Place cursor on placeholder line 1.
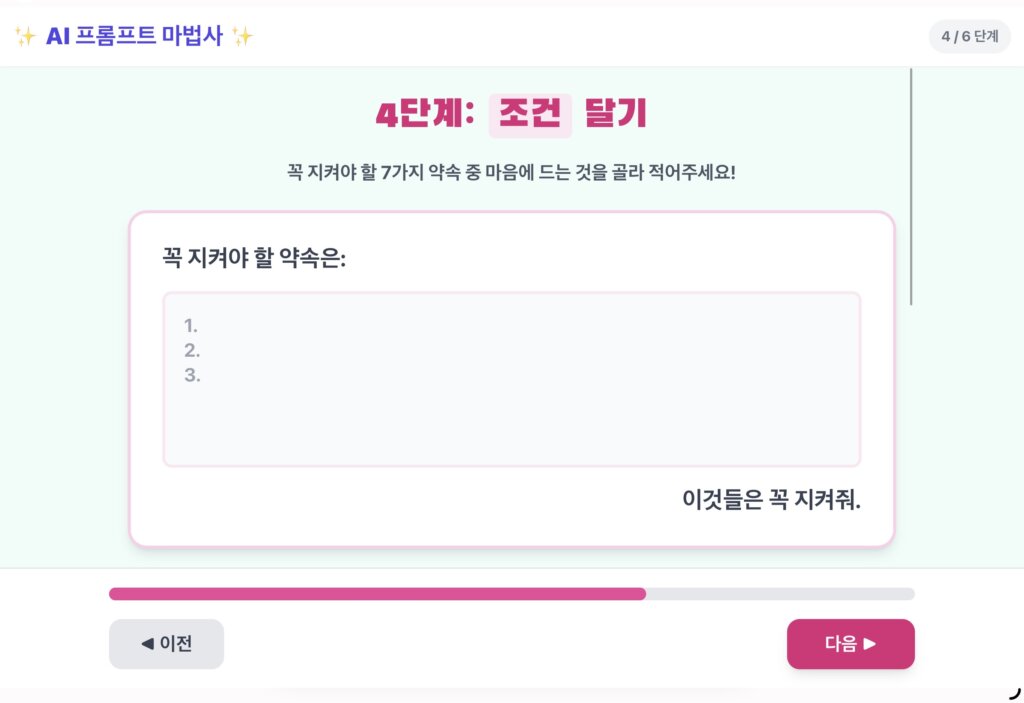 tap(191, 325)
